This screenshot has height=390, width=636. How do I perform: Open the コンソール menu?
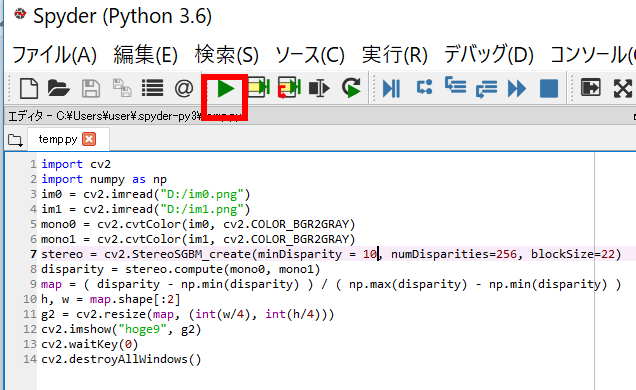[x=593, y=54]
